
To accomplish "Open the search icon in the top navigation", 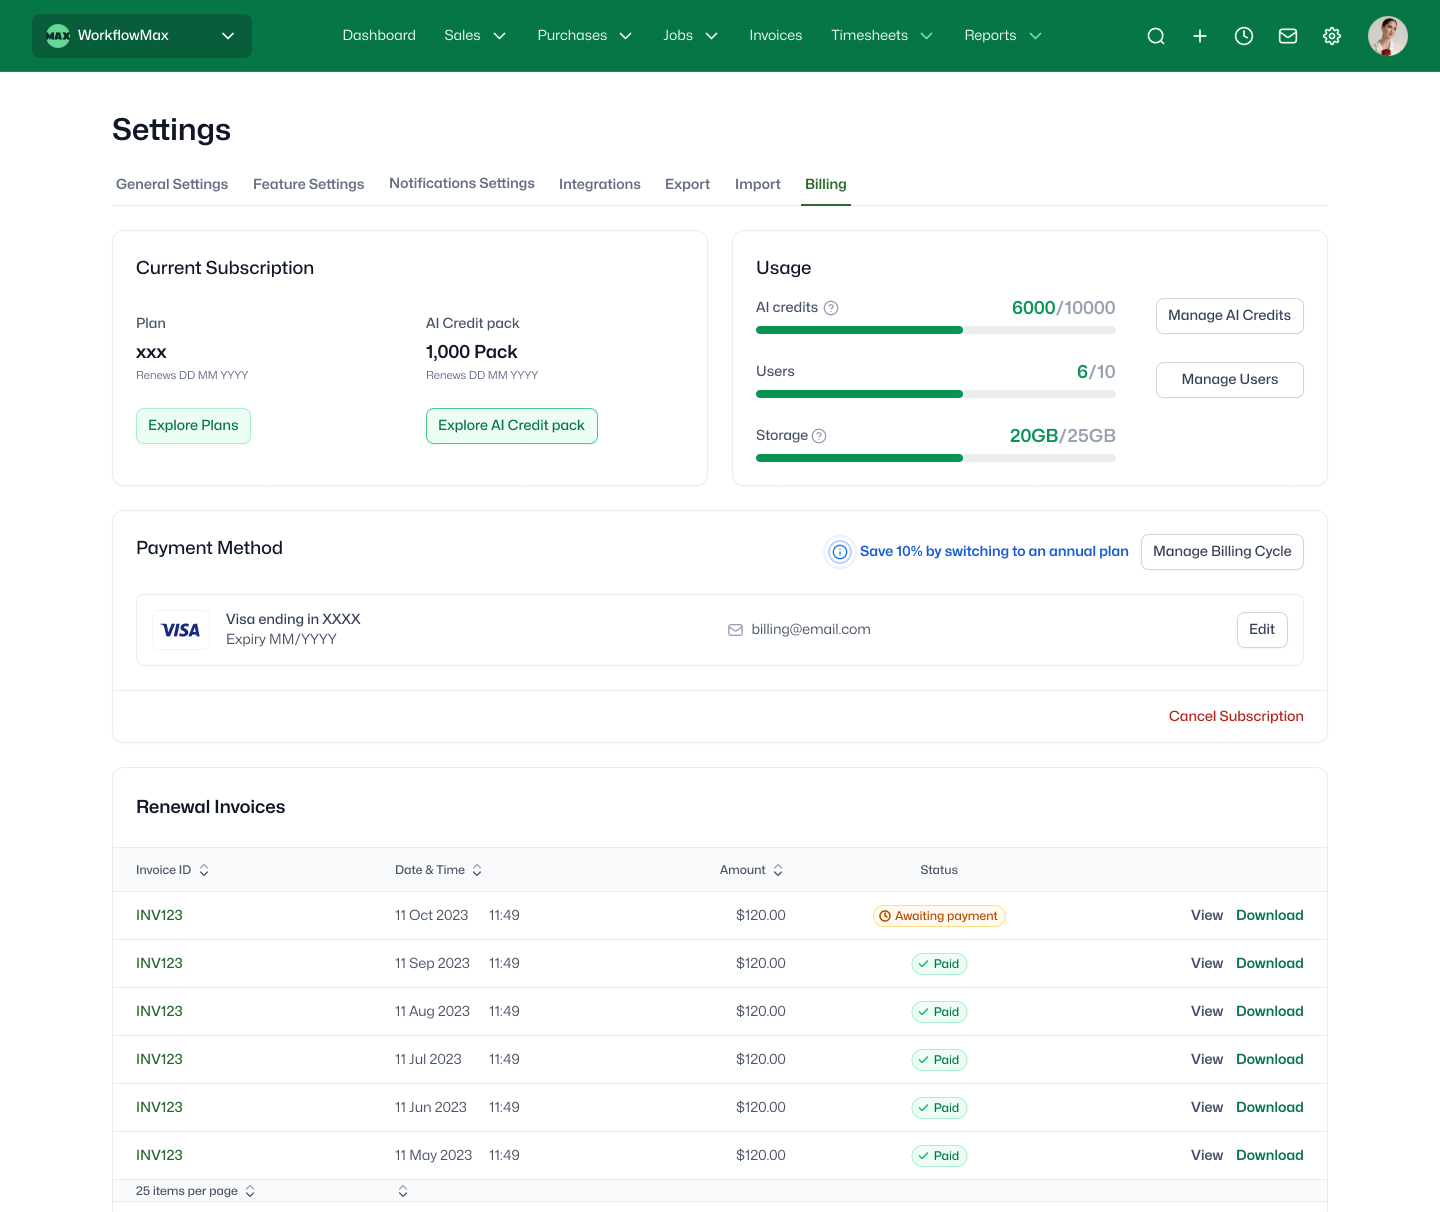I will (1156, 36).
